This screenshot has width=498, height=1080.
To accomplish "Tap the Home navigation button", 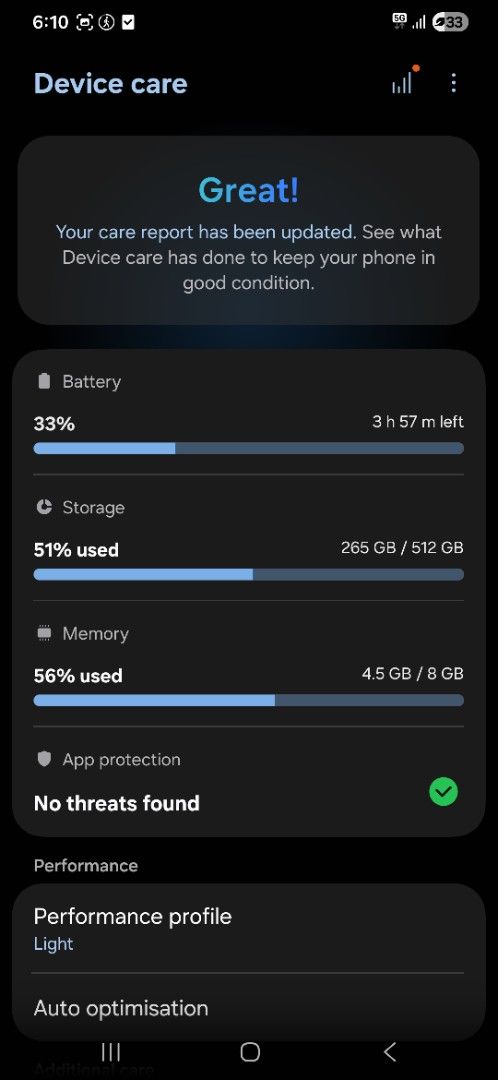I will [x=249, y=1052].
